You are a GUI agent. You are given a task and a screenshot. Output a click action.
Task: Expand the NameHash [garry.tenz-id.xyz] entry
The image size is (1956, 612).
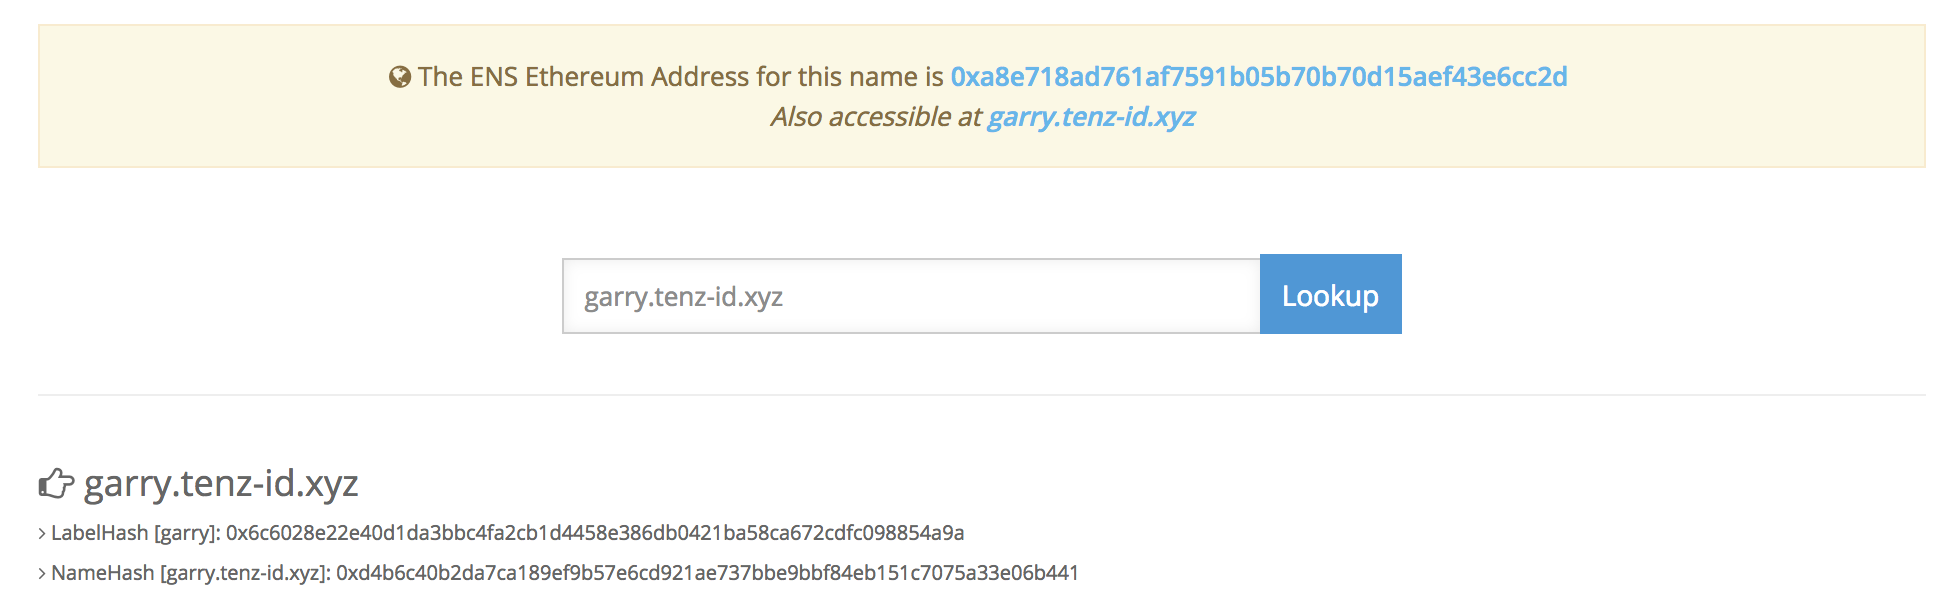click(x=42, y=573)
